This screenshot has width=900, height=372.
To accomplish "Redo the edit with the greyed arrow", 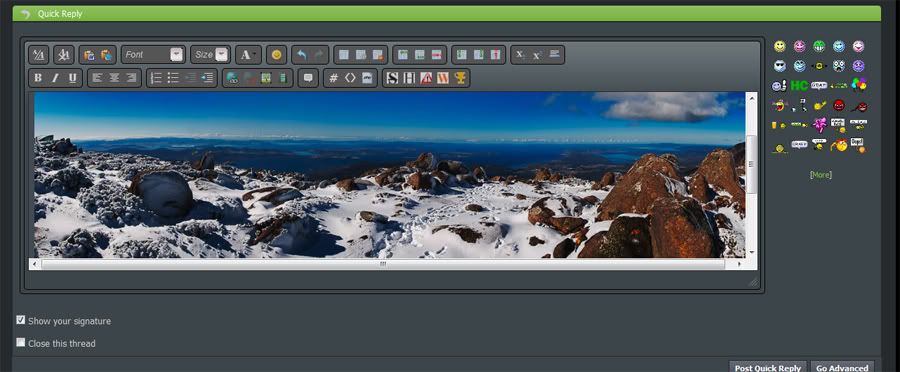I will 319,55.
